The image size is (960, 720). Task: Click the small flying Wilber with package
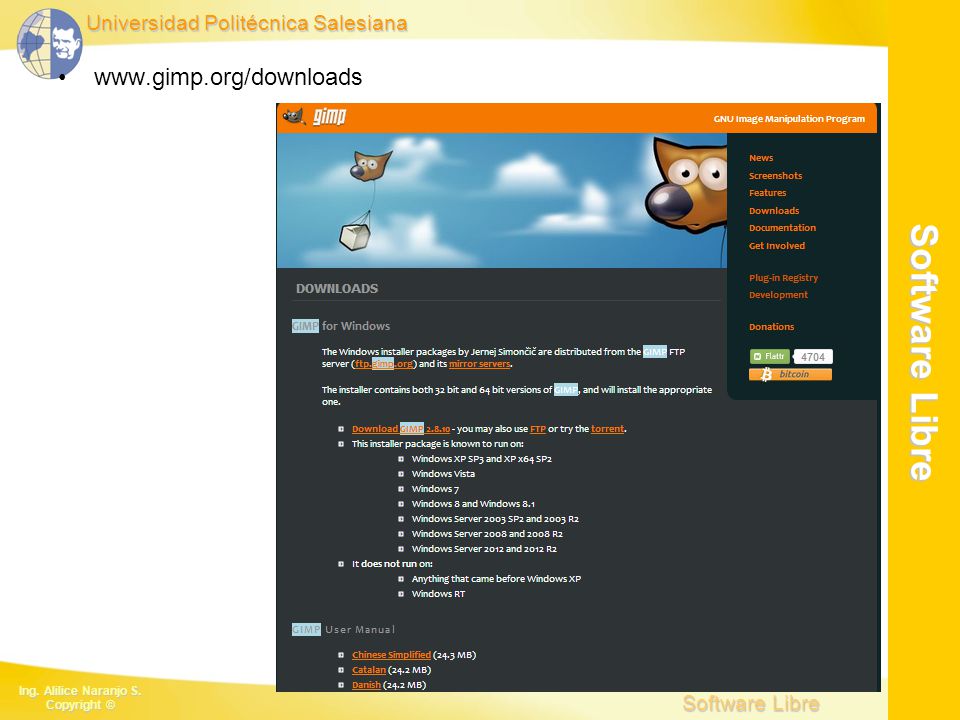pyautogui.click(x=366, y=201)
